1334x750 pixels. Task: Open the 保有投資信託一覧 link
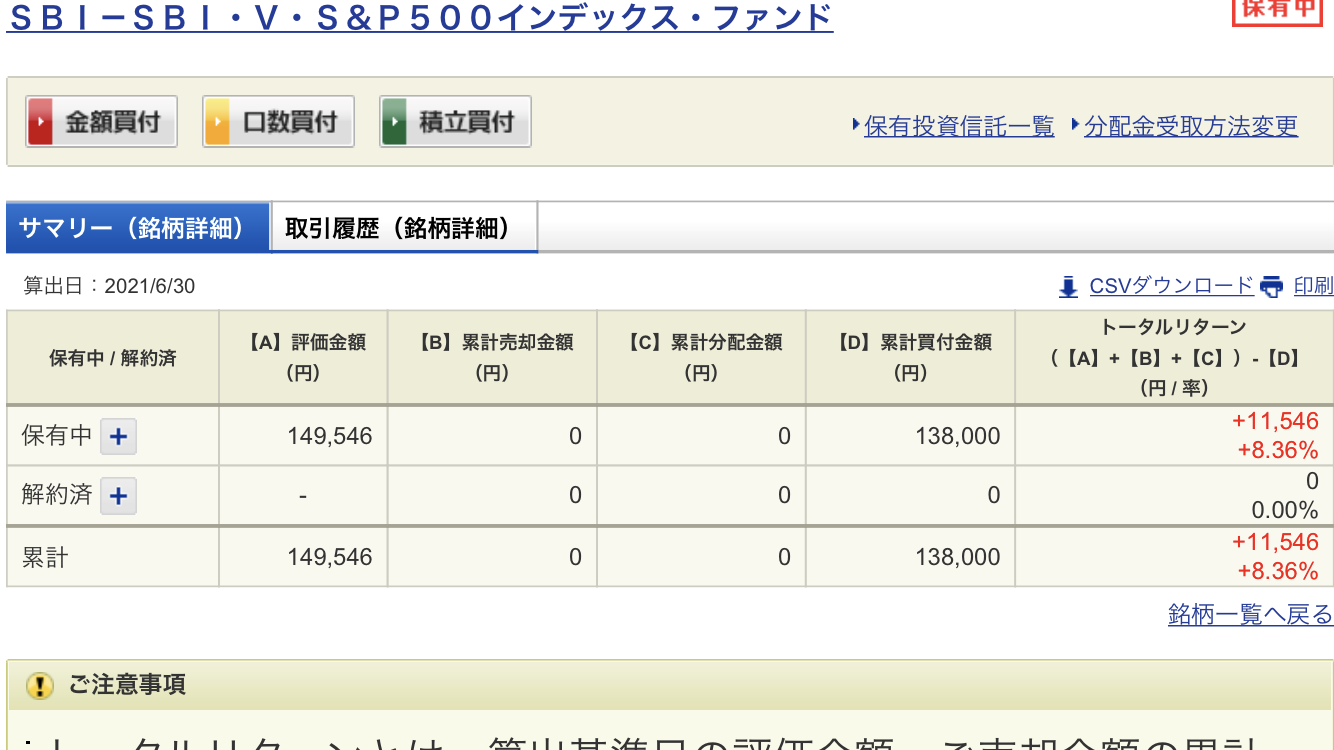coord(959,126)
